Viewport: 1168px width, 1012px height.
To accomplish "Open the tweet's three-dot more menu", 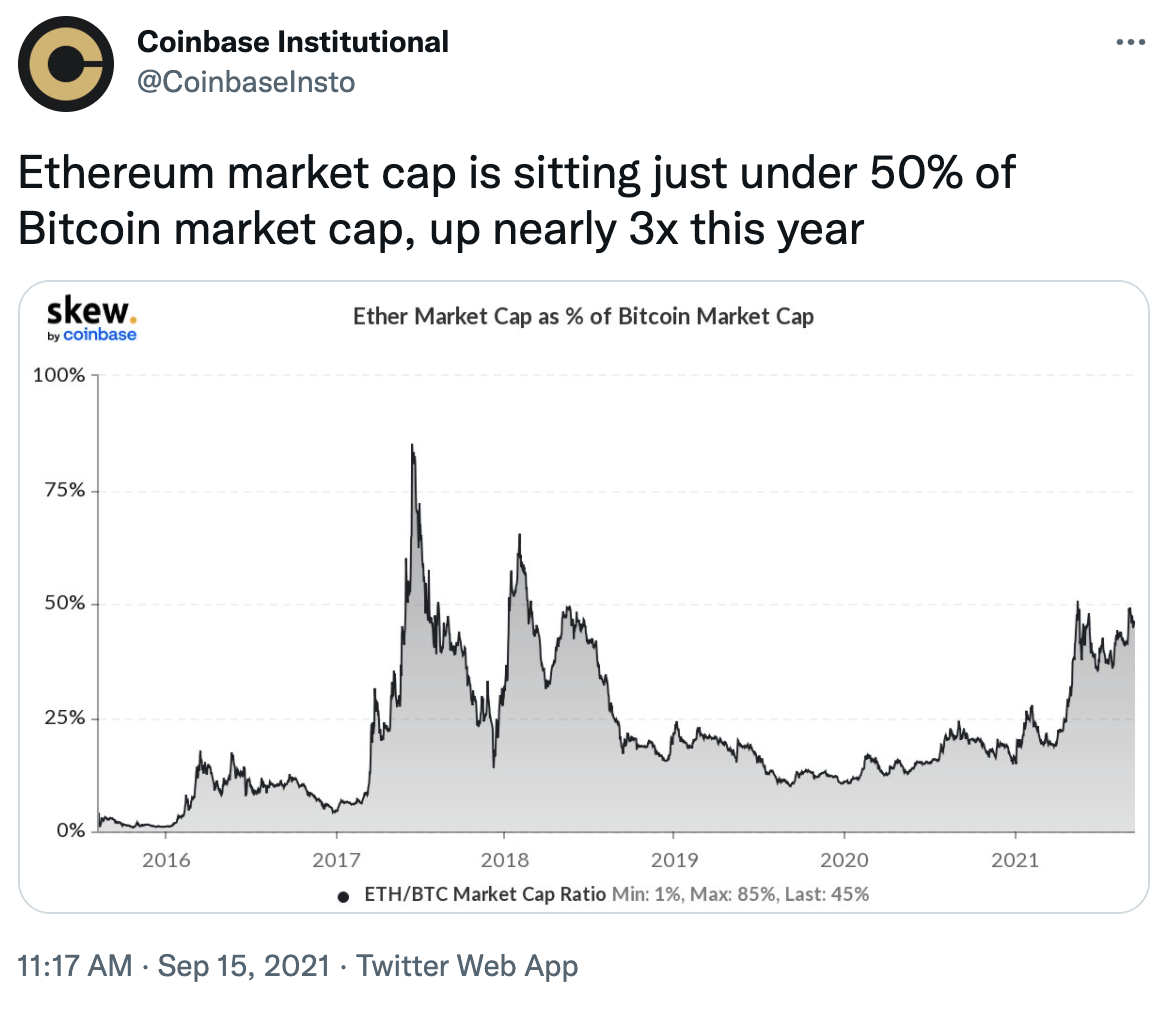I will pyautogui.click(x=1130, y=43).
